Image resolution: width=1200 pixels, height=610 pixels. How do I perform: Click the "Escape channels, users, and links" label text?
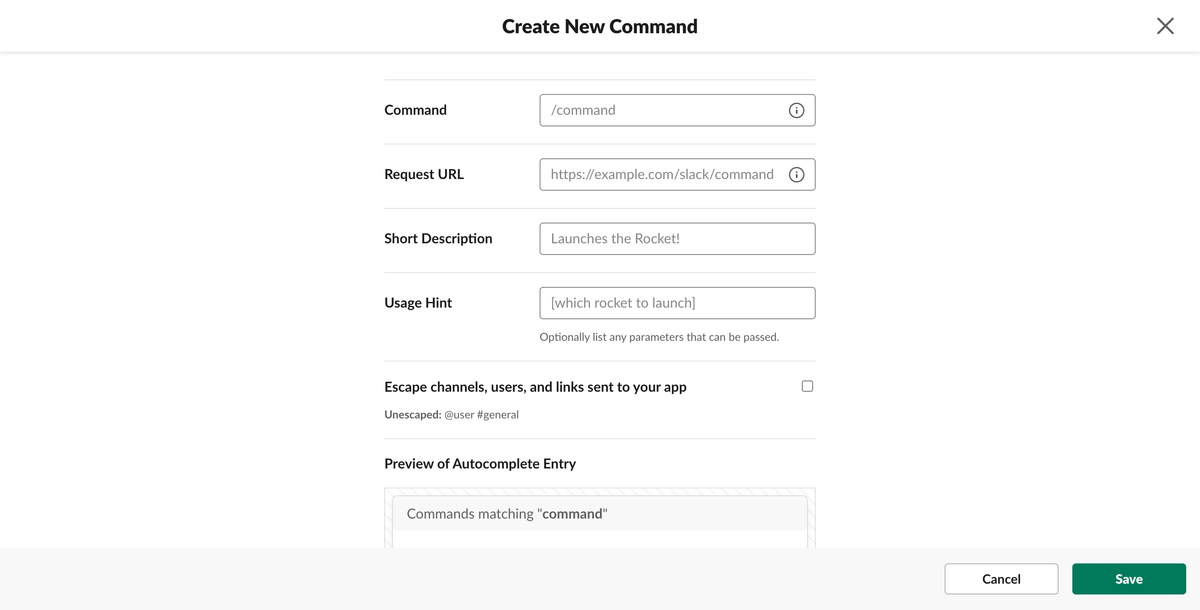(535, 387)
